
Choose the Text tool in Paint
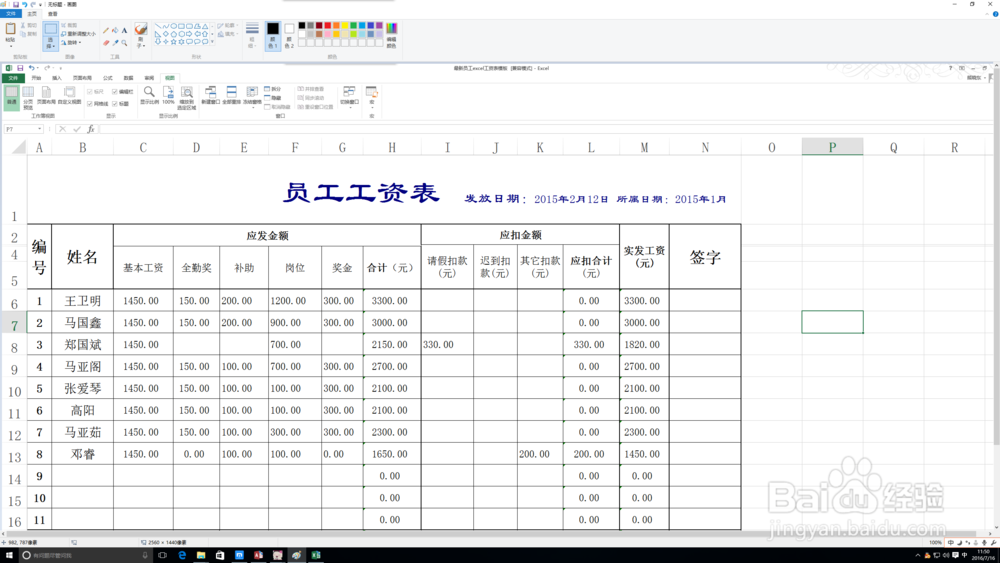coord(124,31)
